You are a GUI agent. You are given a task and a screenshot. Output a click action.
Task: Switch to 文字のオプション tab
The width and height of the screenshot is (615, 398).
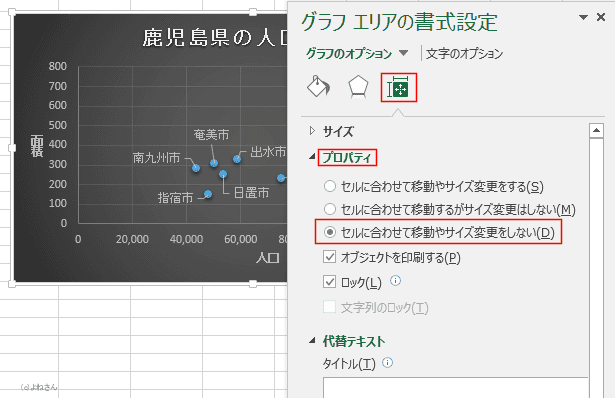(x=464, y=53)
